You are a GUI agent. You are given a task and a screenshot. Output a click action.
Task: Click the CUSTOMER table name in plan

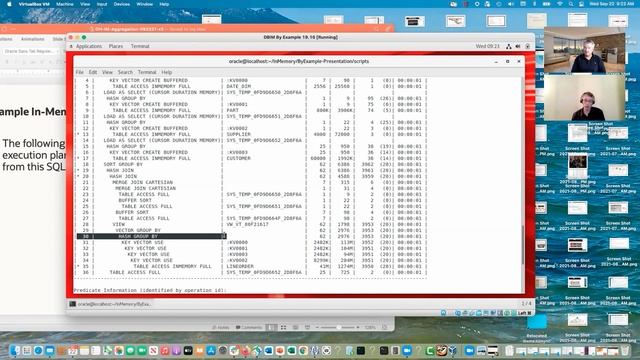point(239,158)
